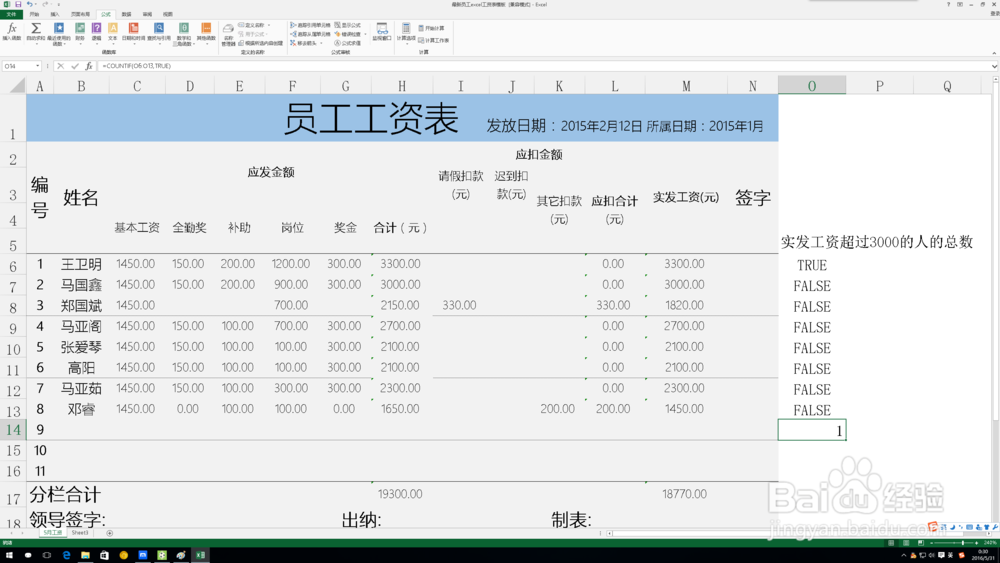Switch to Normal view in the status bar
The height and width of the screenshot is (563, 1000).
891,543
